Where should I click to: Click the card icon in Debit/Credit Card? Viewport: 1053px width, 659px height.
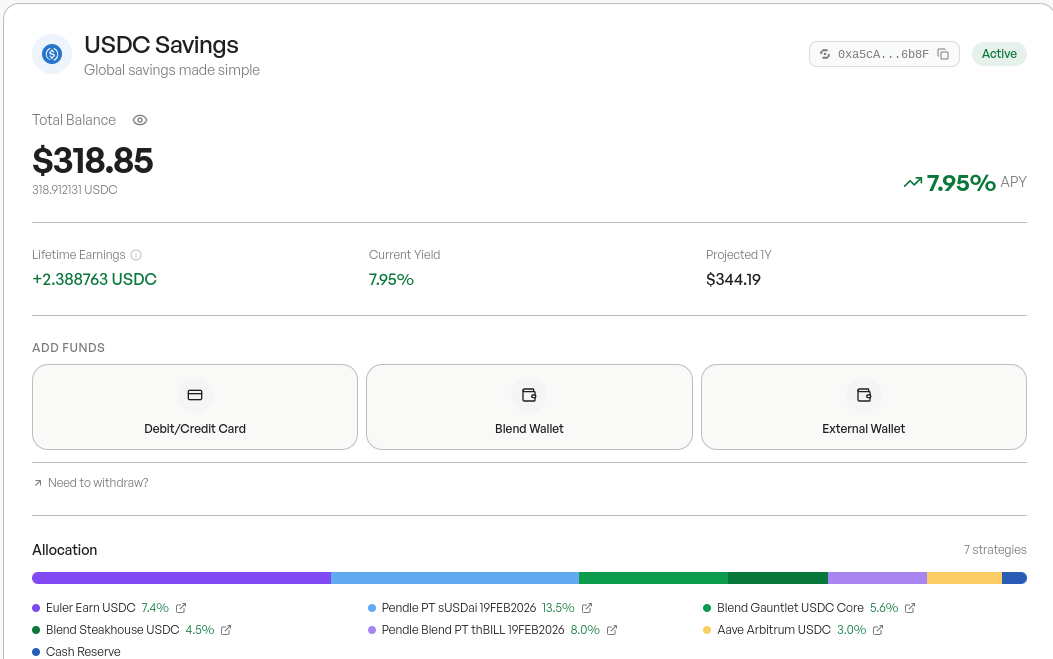[195, 395]
